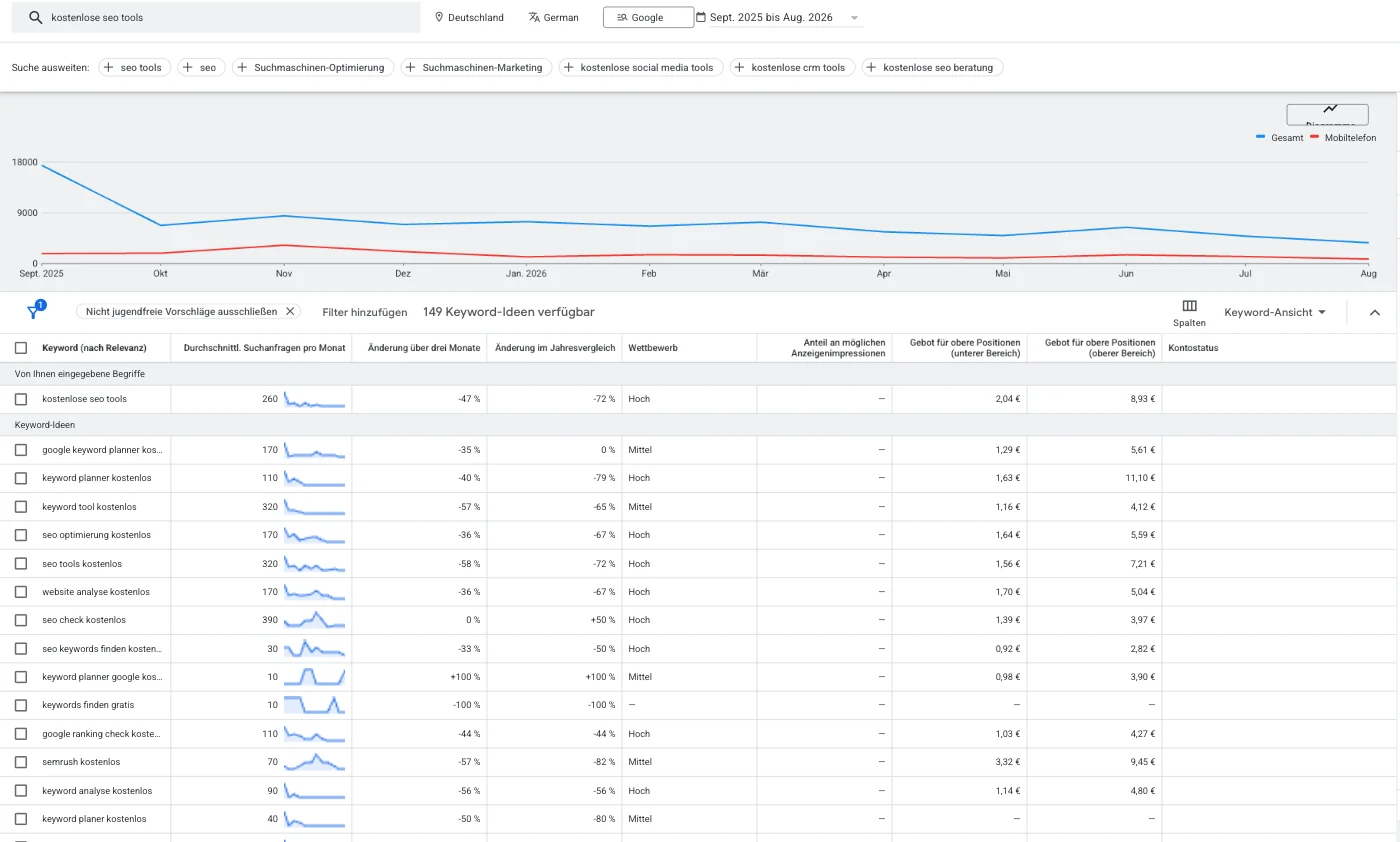Click 'Filter hinzufügen'
The width and height of the screenshot is (1400, 842).
tap(365, 312)
